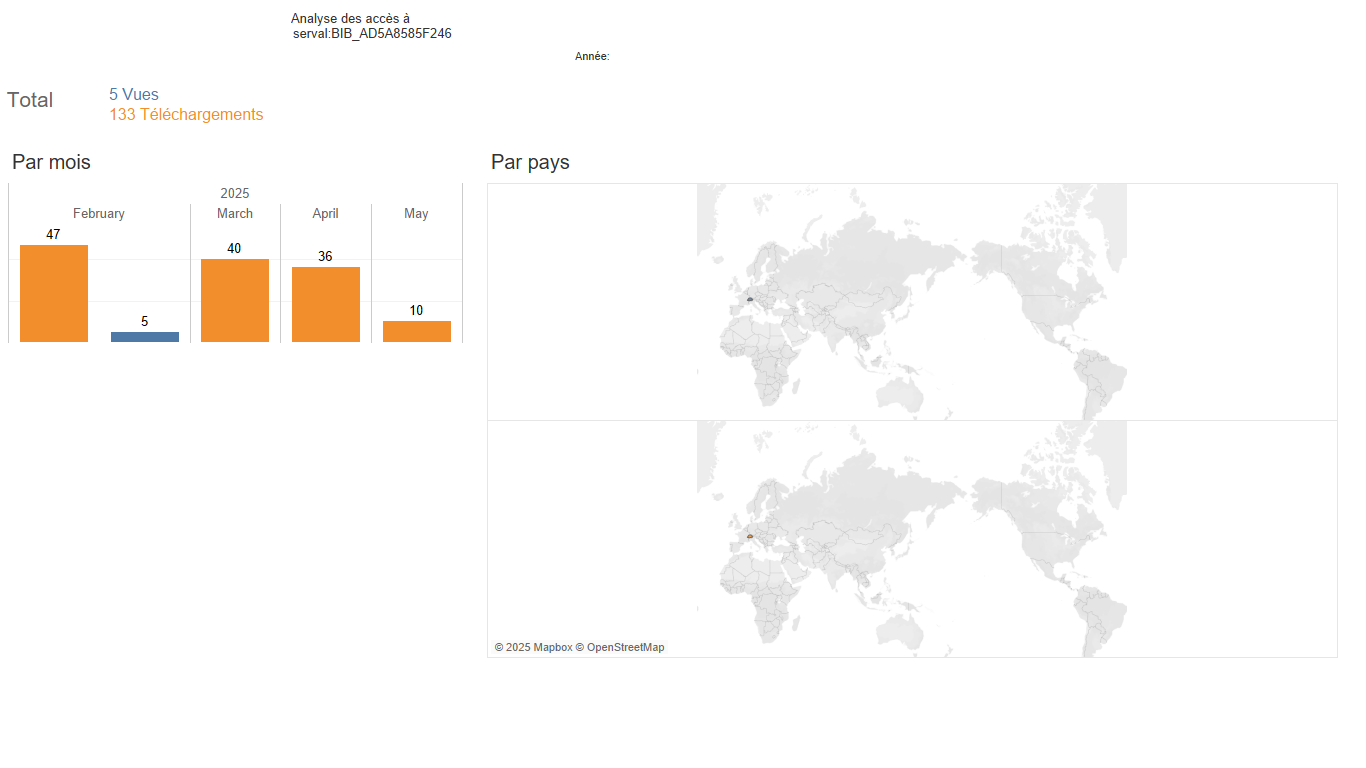Click the orange highlighted country on lower map
The height and width of the screenshot is (768, 1366).
click(749, 536)
